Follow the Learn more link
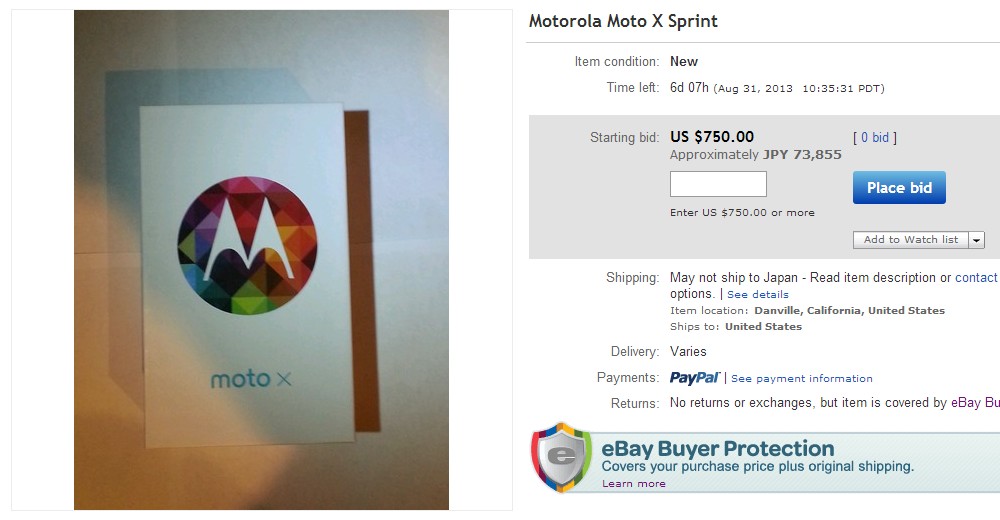The width and height of the screenshot is (1000, 520). (633, 484)
